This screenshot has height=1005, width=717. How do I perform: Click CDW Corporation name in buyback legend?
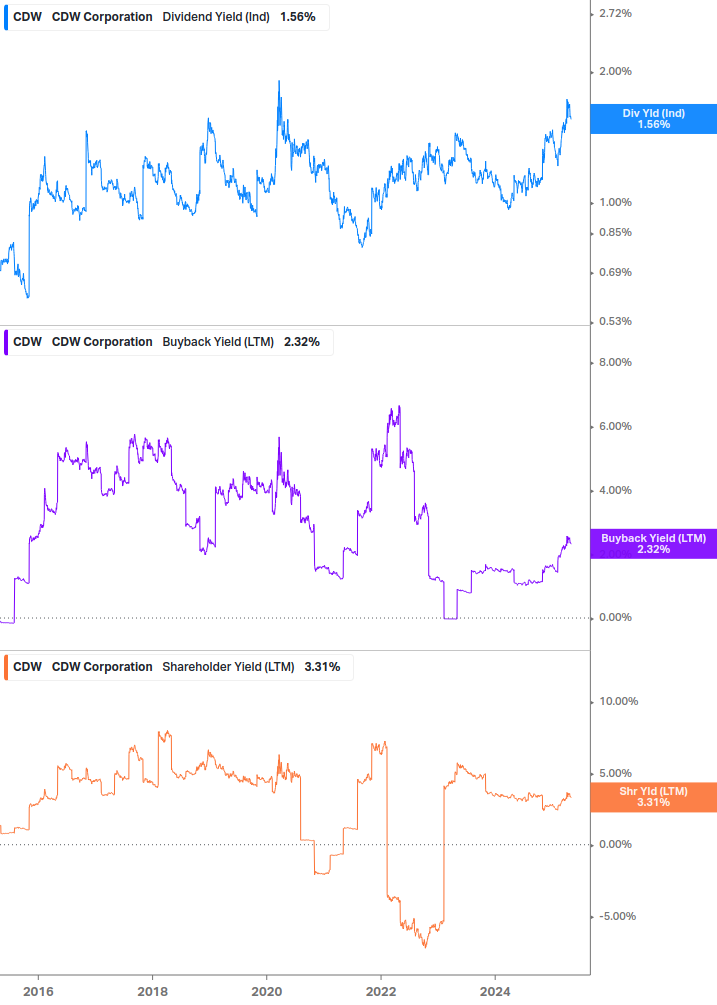pyautogui.click(x=102, y=342)
